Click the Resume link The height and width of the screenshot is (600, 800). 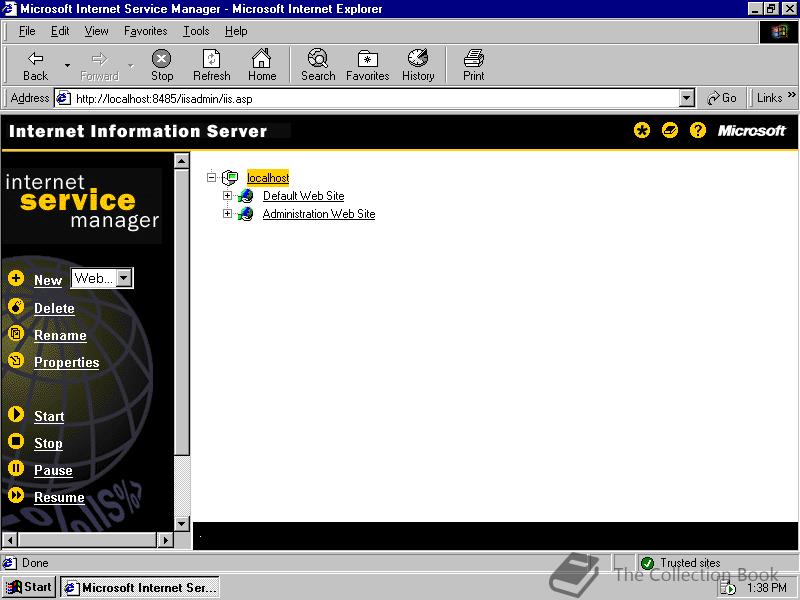[59, 497]
